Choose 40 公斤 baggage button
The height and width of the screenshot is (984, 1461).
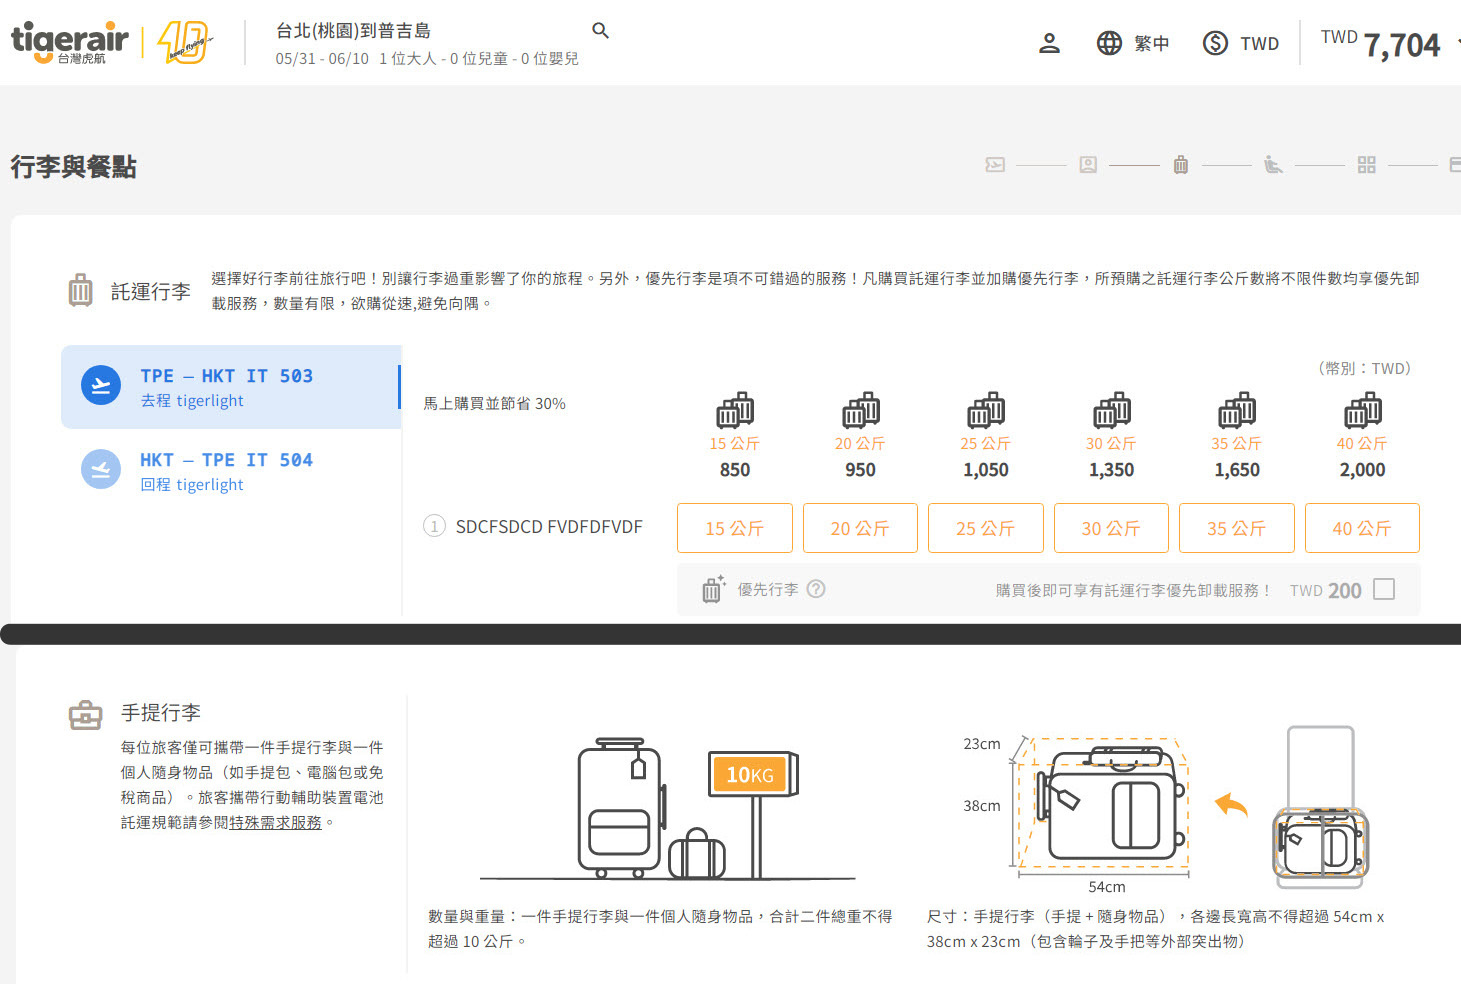(1362, 528)
